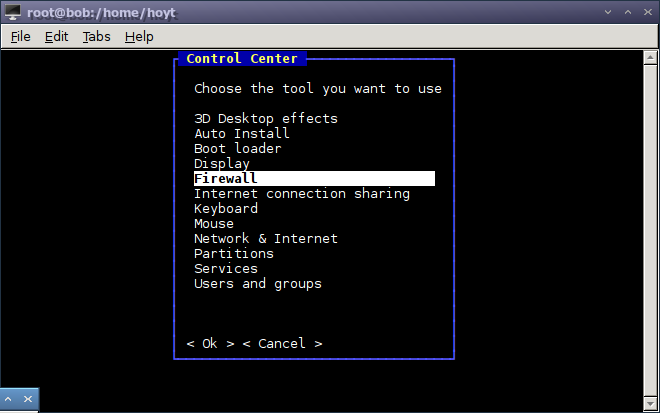
Task: Open the Users and groups tool
Action: pos(258,283)
